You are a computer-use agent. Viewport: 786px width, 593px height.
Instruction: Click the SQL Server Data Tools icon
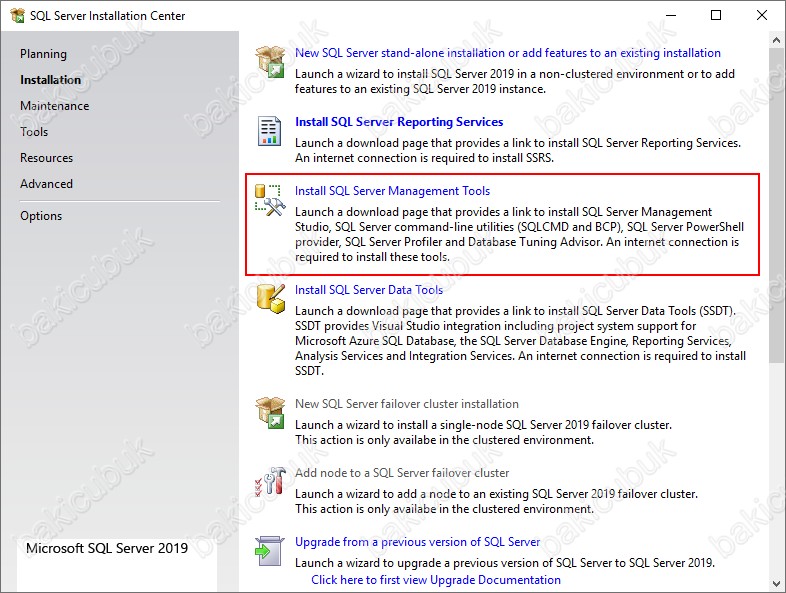pos(271,299)
